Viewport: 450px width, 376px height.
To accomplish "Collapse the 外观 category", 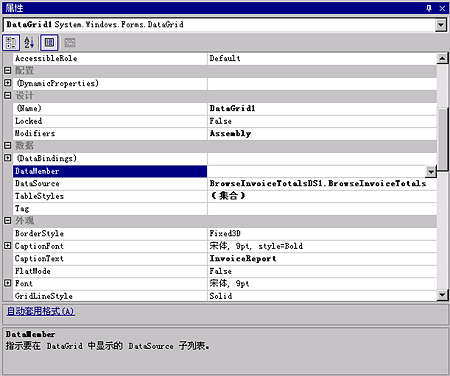I will [8, 220].
